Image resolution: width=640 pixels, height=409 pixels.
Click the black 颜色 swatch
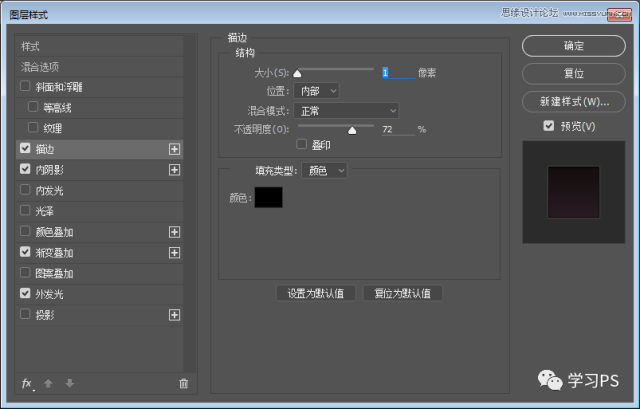268,198
